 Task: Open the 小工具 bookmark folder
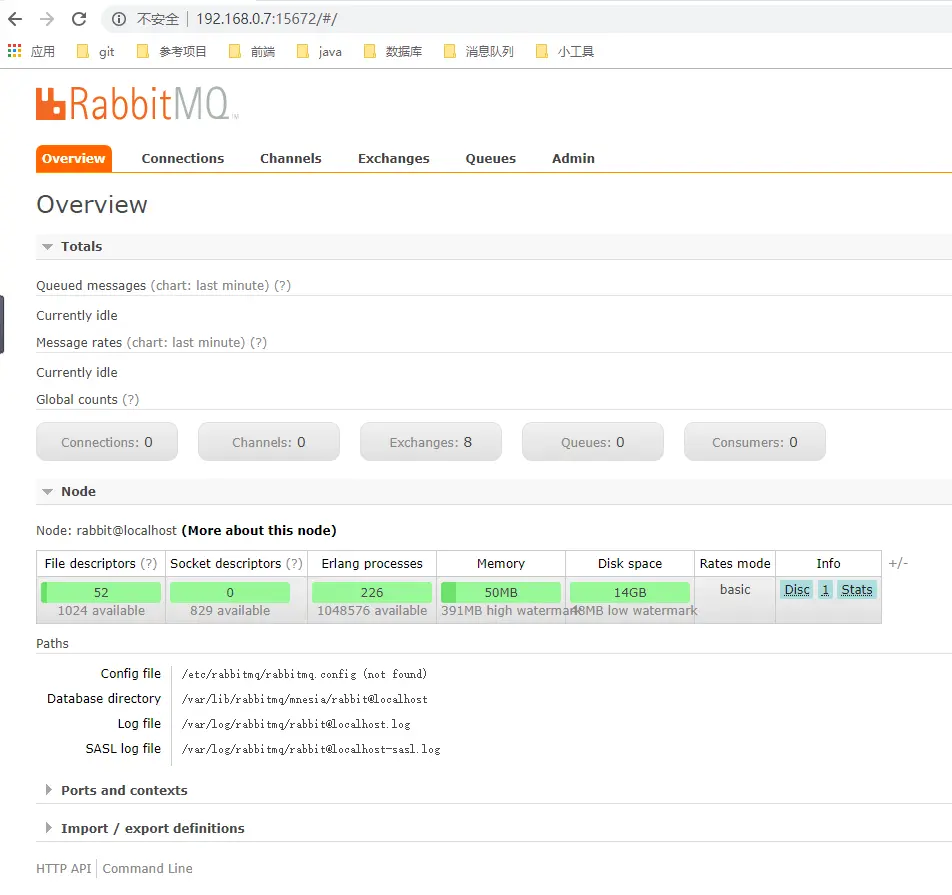tap(565, 52)
